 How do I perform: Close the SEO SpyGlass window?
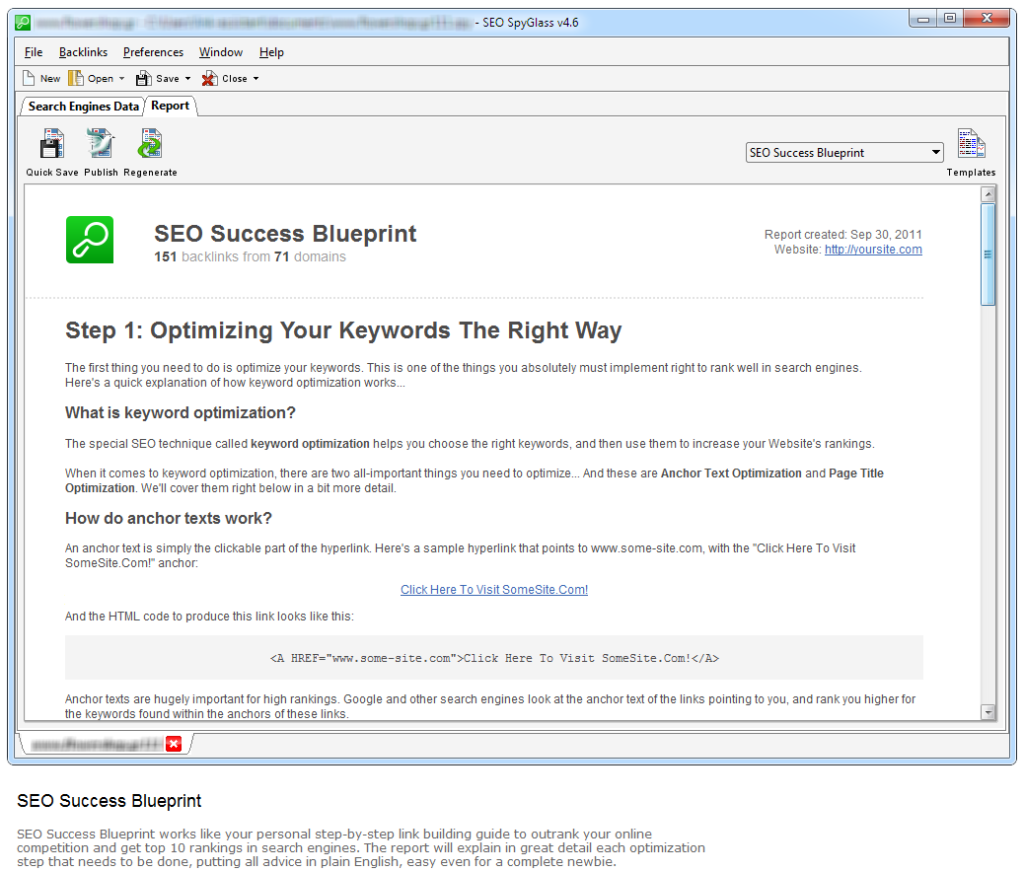[987, 19]
